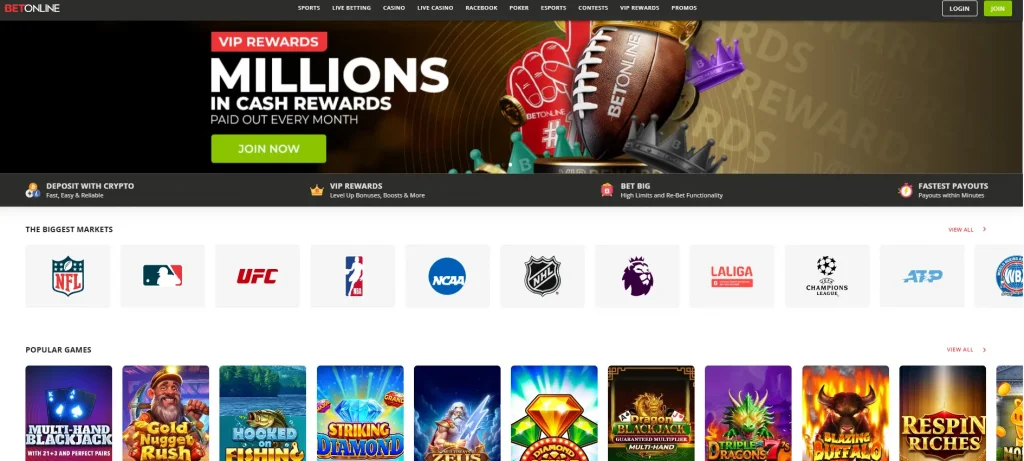The image size is (1024, 461).
Task: Open the NFL market tile
Action: tap(68, 276)
